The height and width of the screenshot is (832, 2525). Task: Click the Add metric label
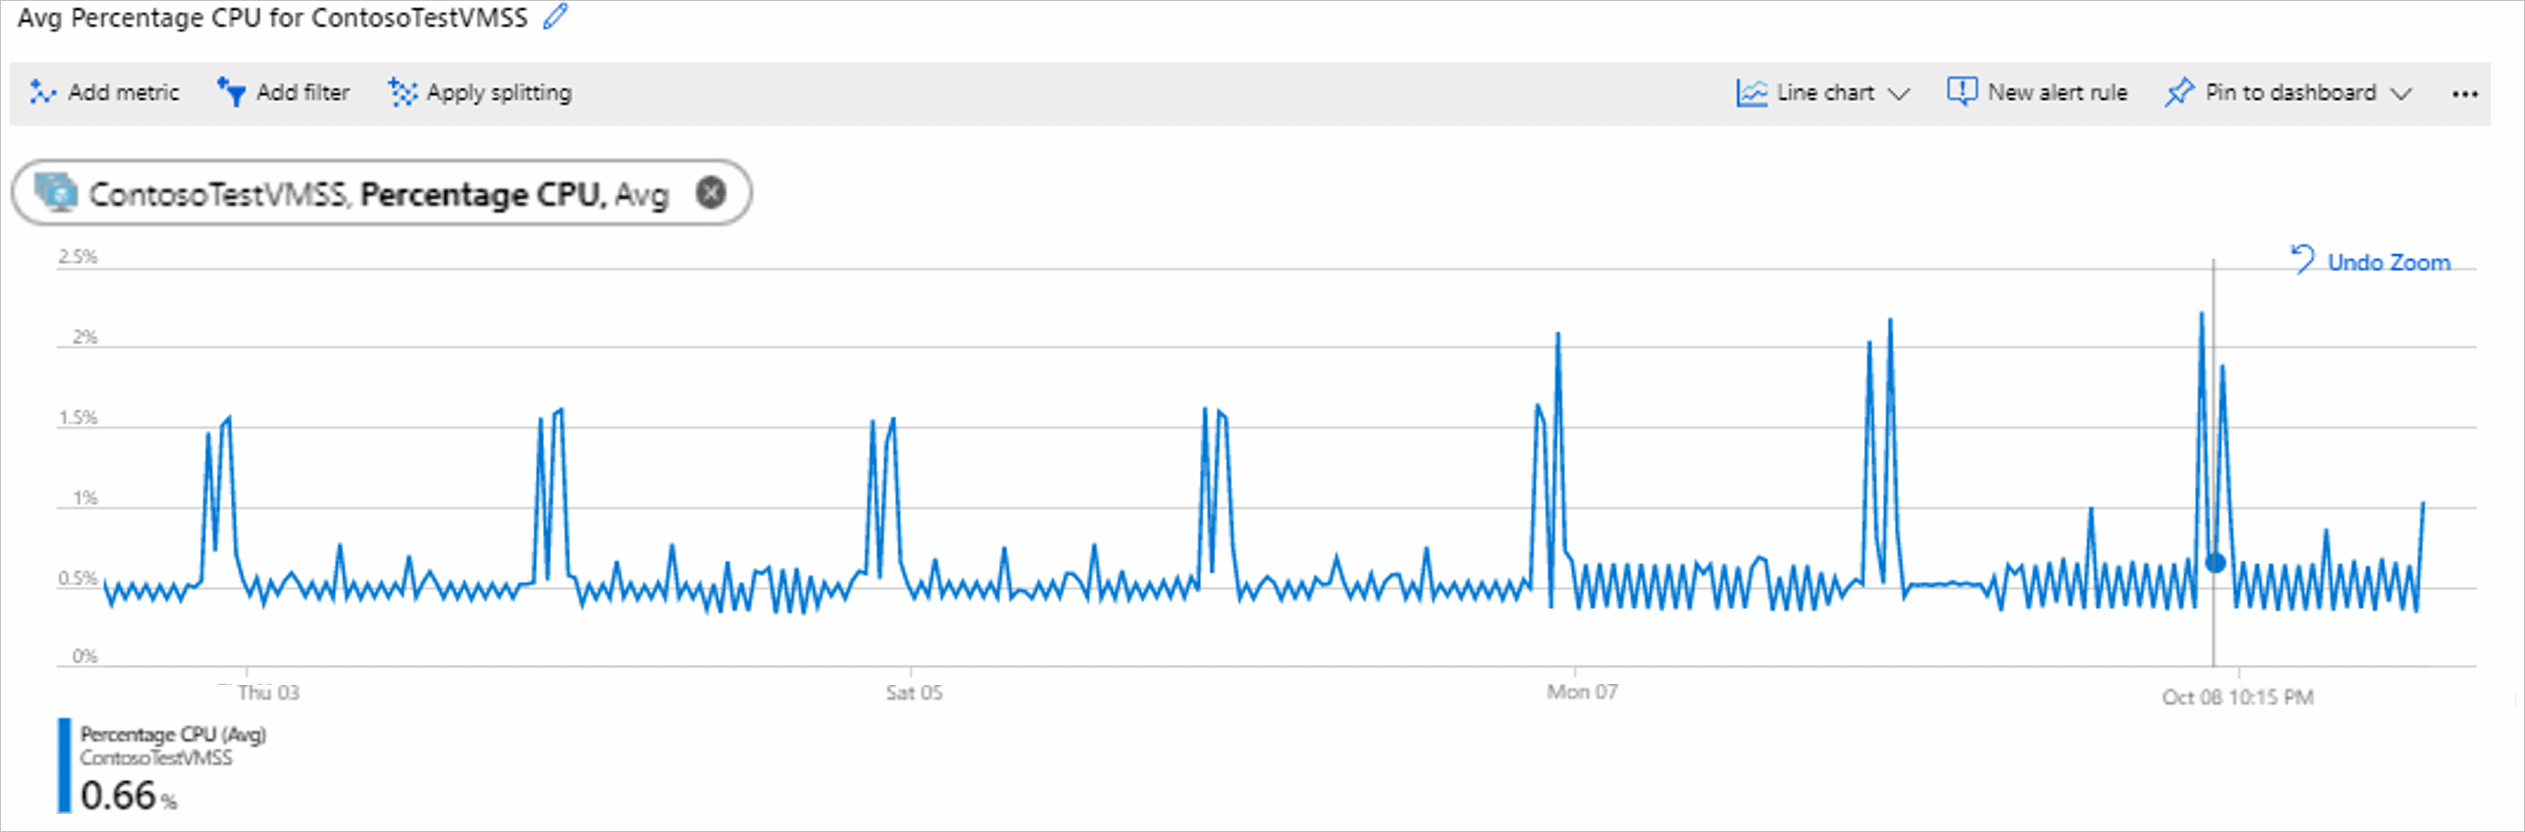124,92
